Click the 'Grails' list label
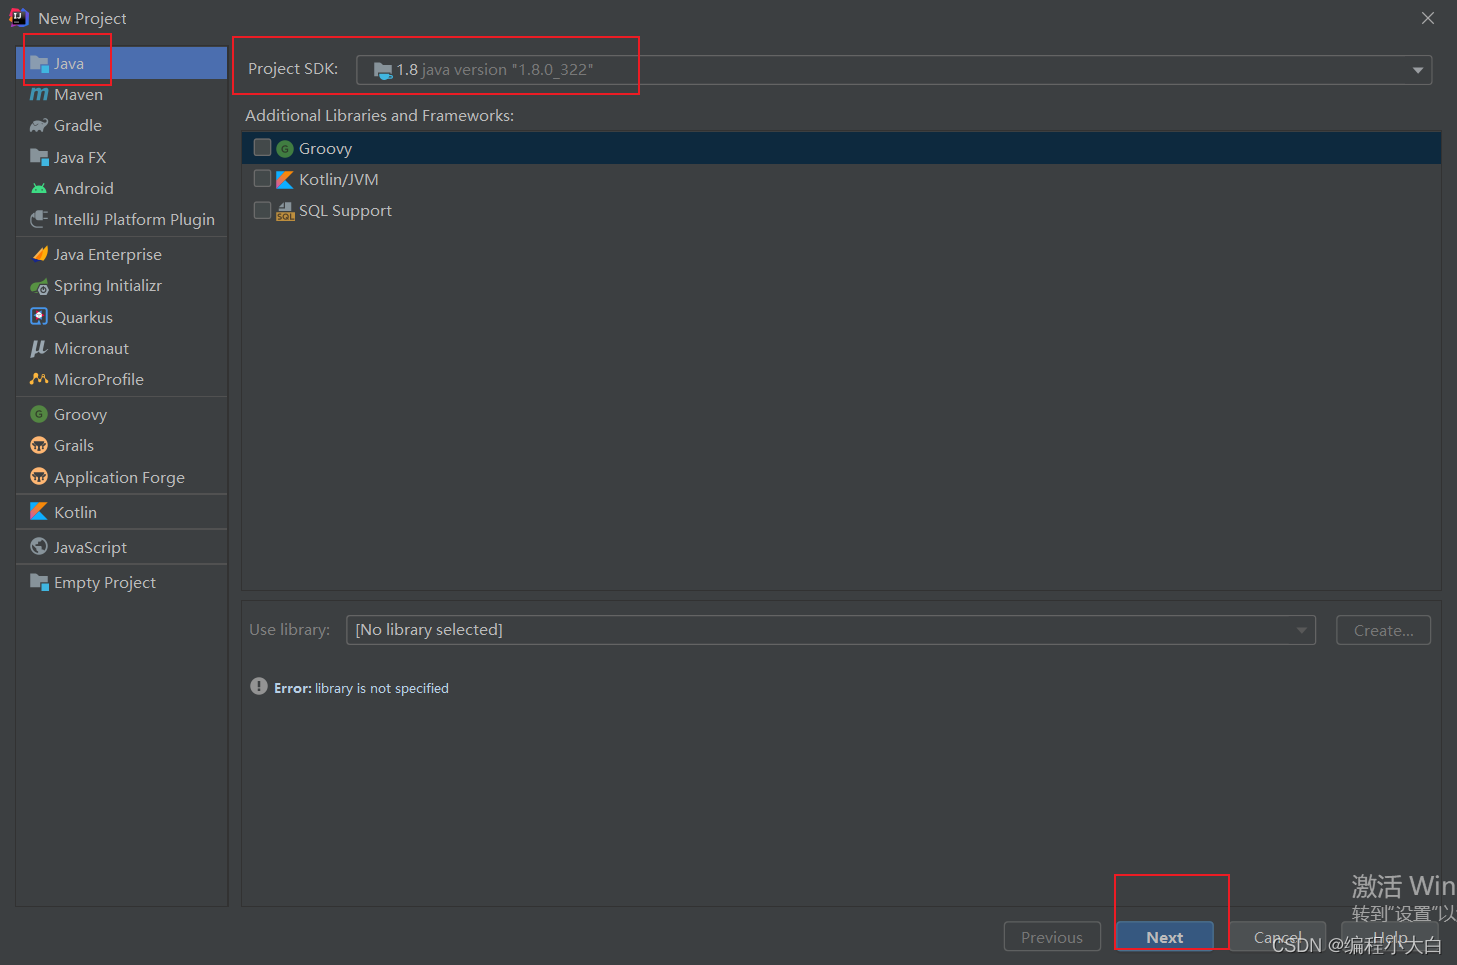 74,445
